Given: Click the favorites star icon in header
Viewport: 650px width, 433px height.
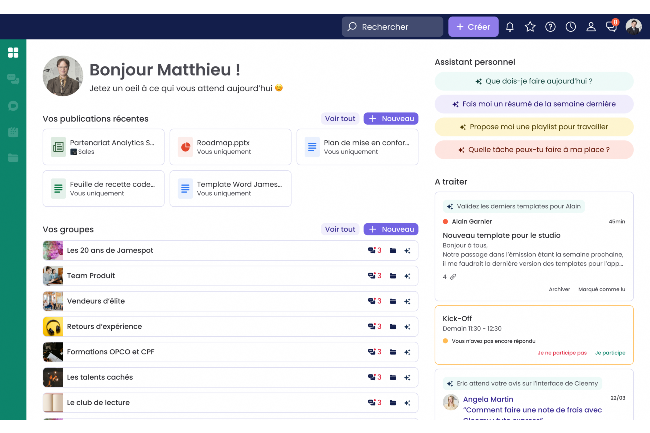Looking at the screenshot, I should pyautogui.click(x=530, y=27).
